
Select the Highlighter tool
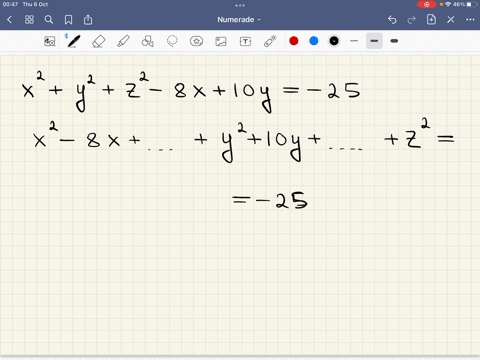click(x=123, y=41)
